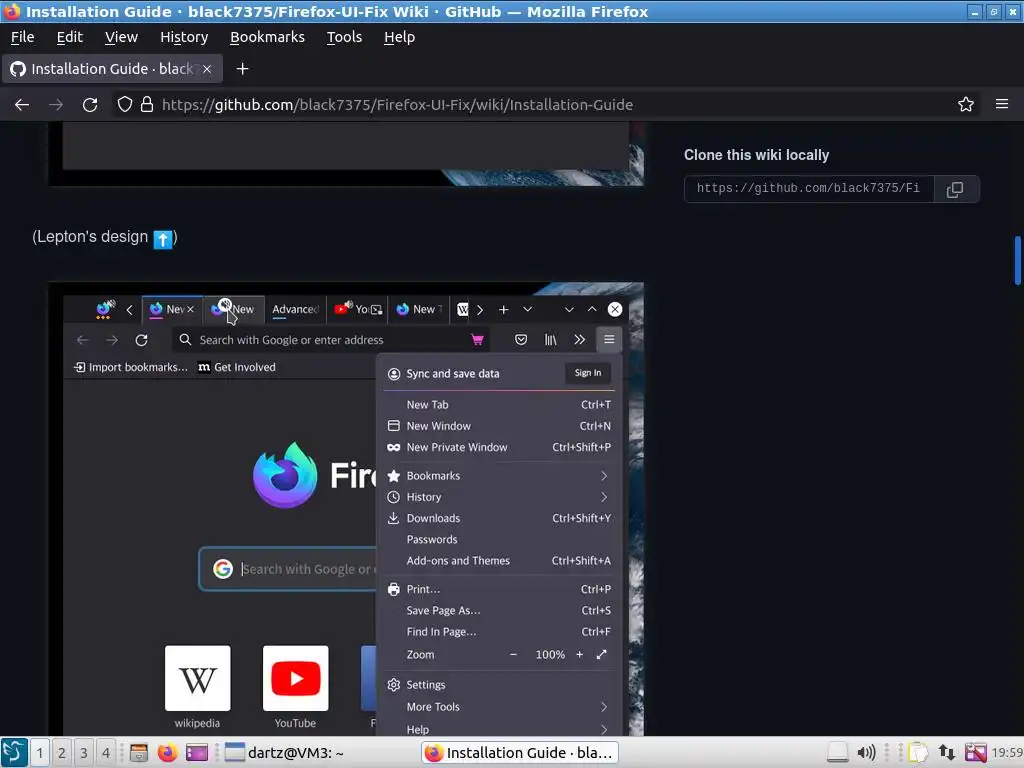Open the History menu
This screenshot has height=768, width=1024.
[184, 37]
